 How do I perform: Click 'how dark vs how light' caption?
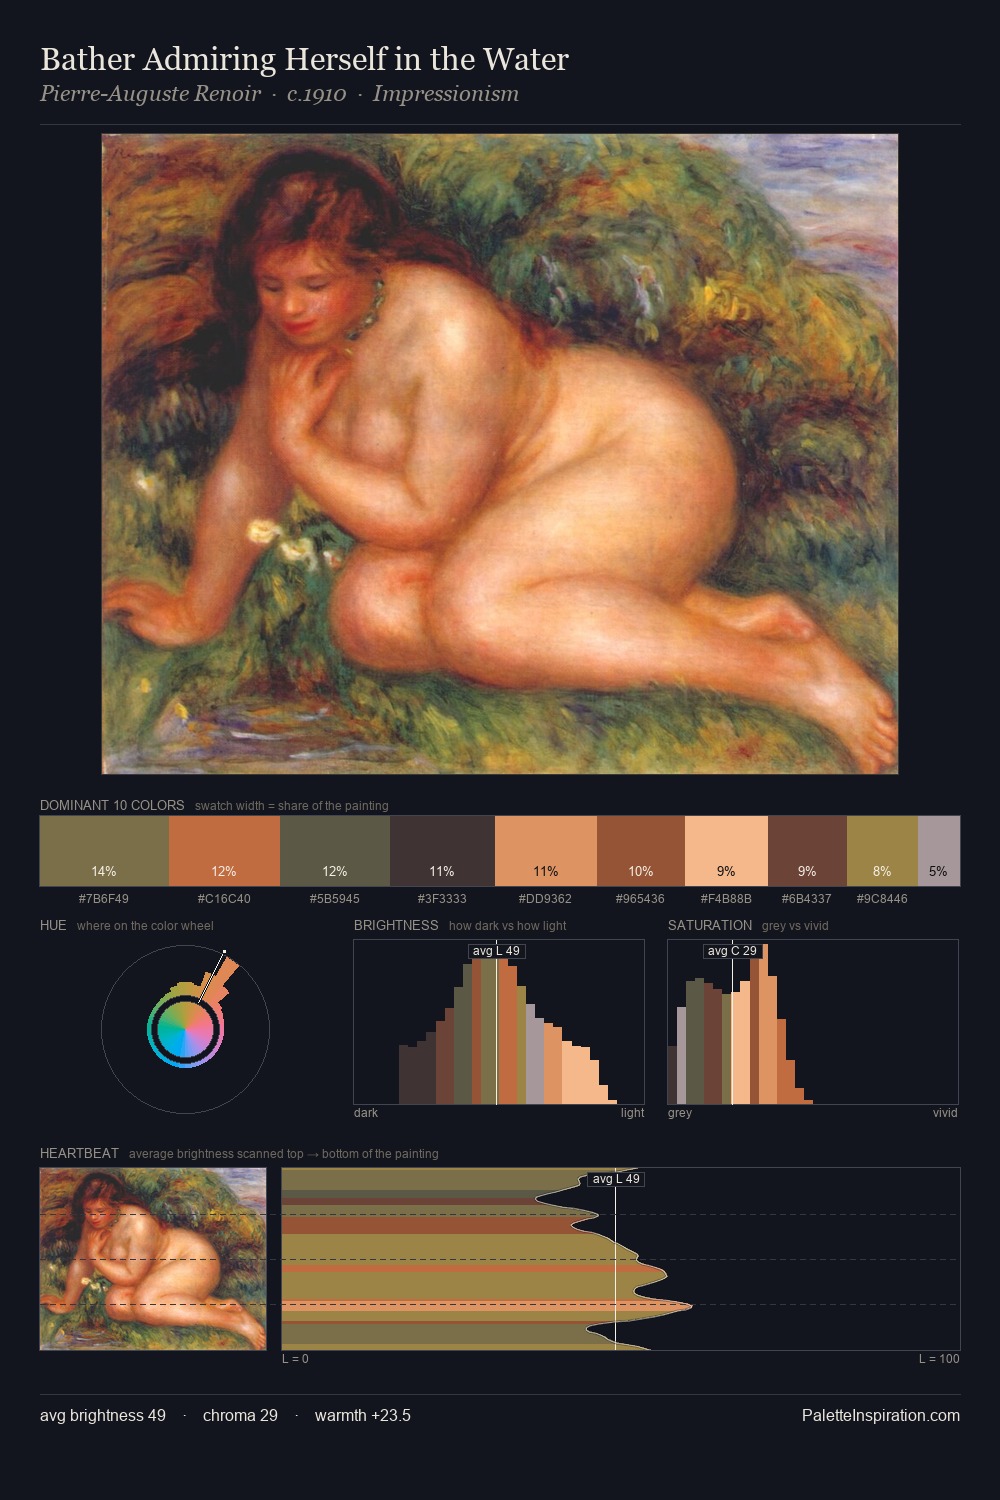[x=508, y=926]
